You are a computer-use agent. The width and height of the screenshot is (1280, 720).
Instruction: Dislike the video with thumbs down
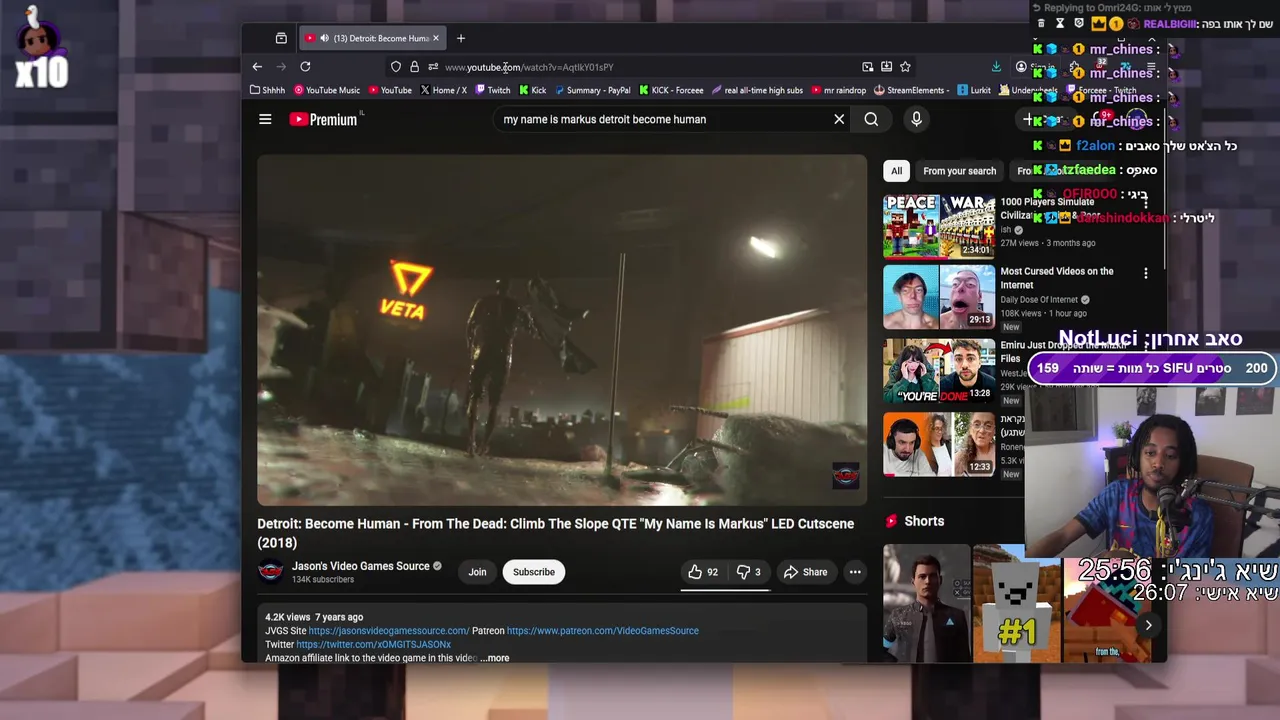click(749, 572)
